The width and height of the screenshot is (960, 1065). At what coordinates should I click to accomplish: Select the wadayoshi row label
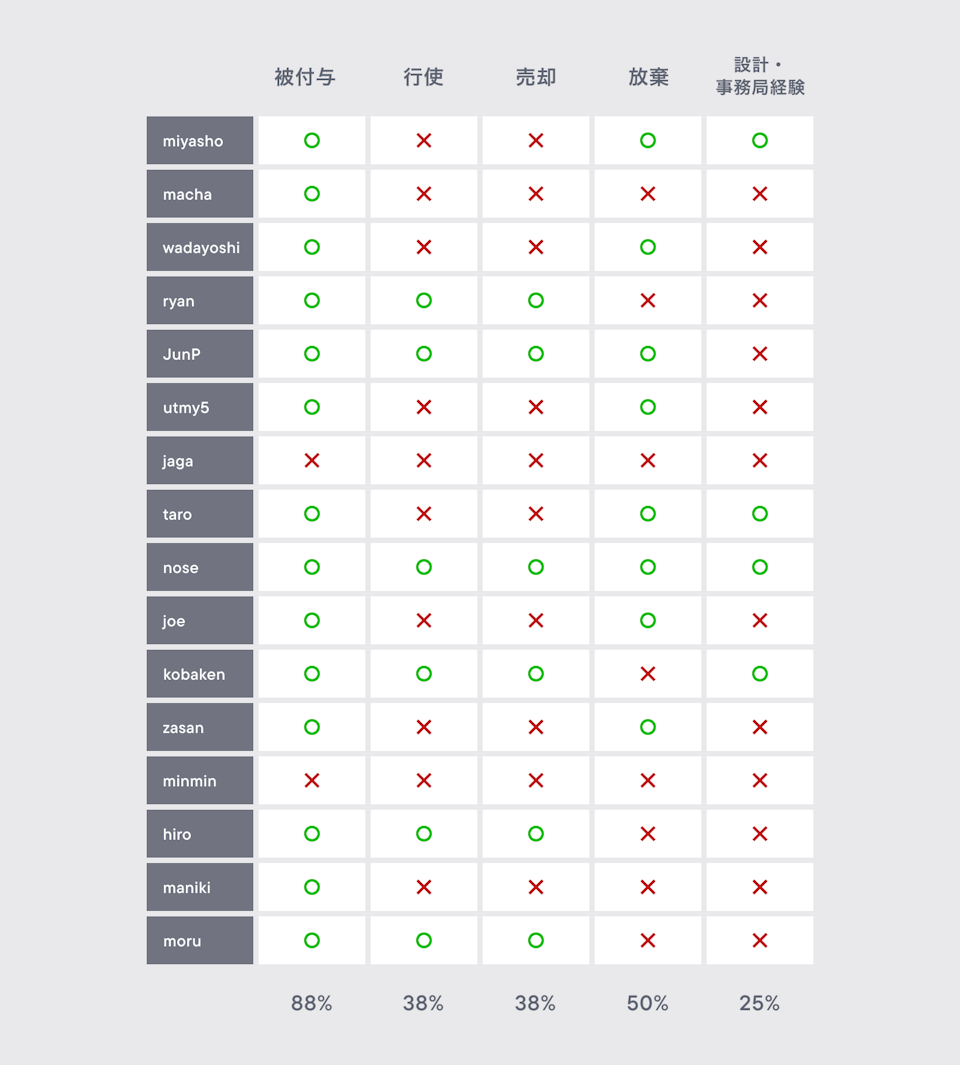click(x=200, y=247)
